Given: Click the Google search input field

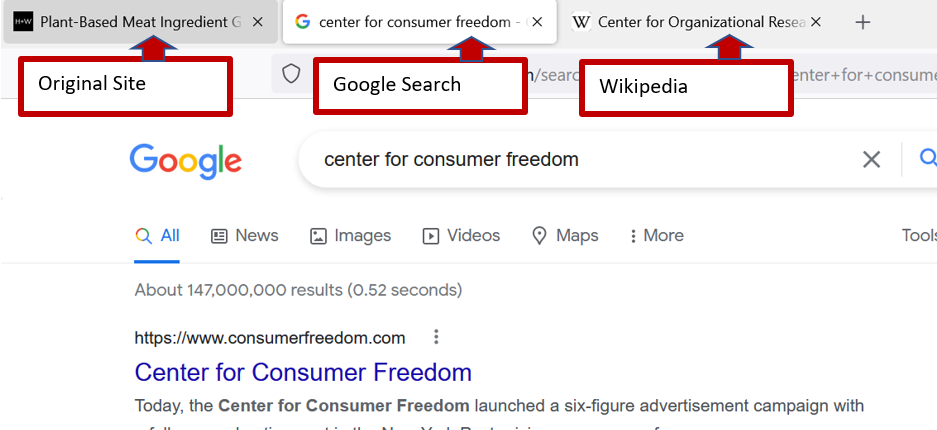Looking at the screenshot, I should 580,159.
